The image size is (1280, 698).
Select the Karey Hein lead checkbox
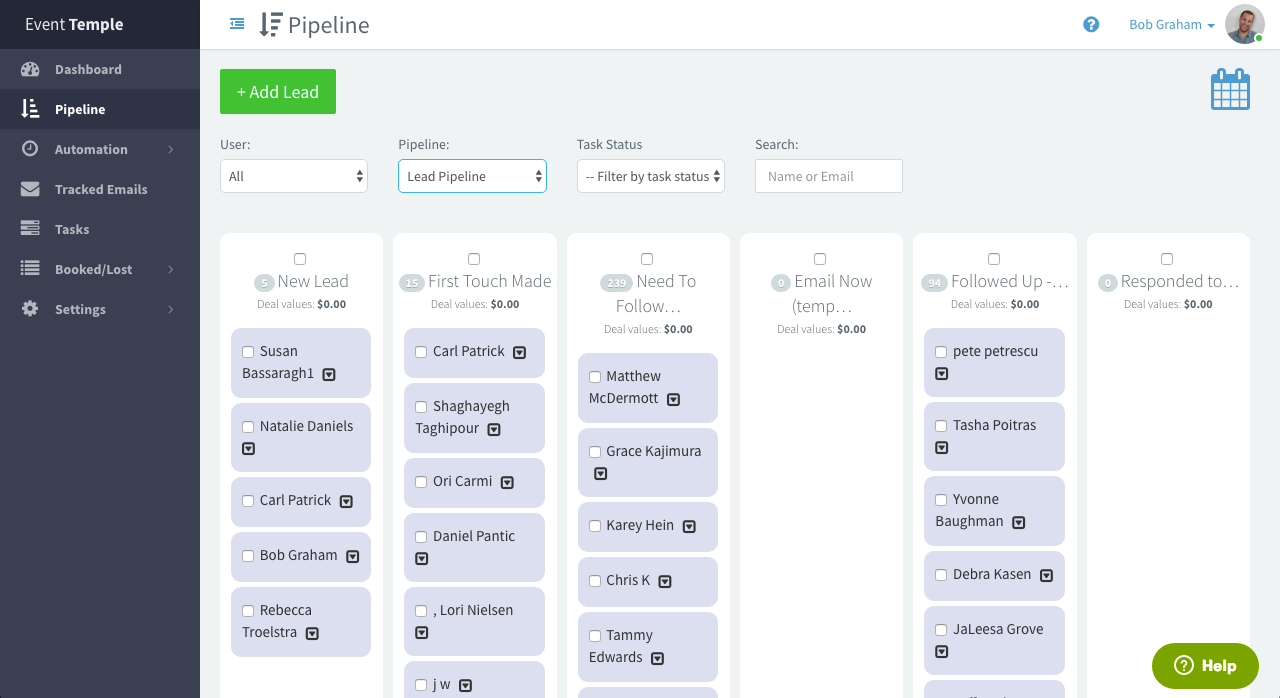coord(595,526)
